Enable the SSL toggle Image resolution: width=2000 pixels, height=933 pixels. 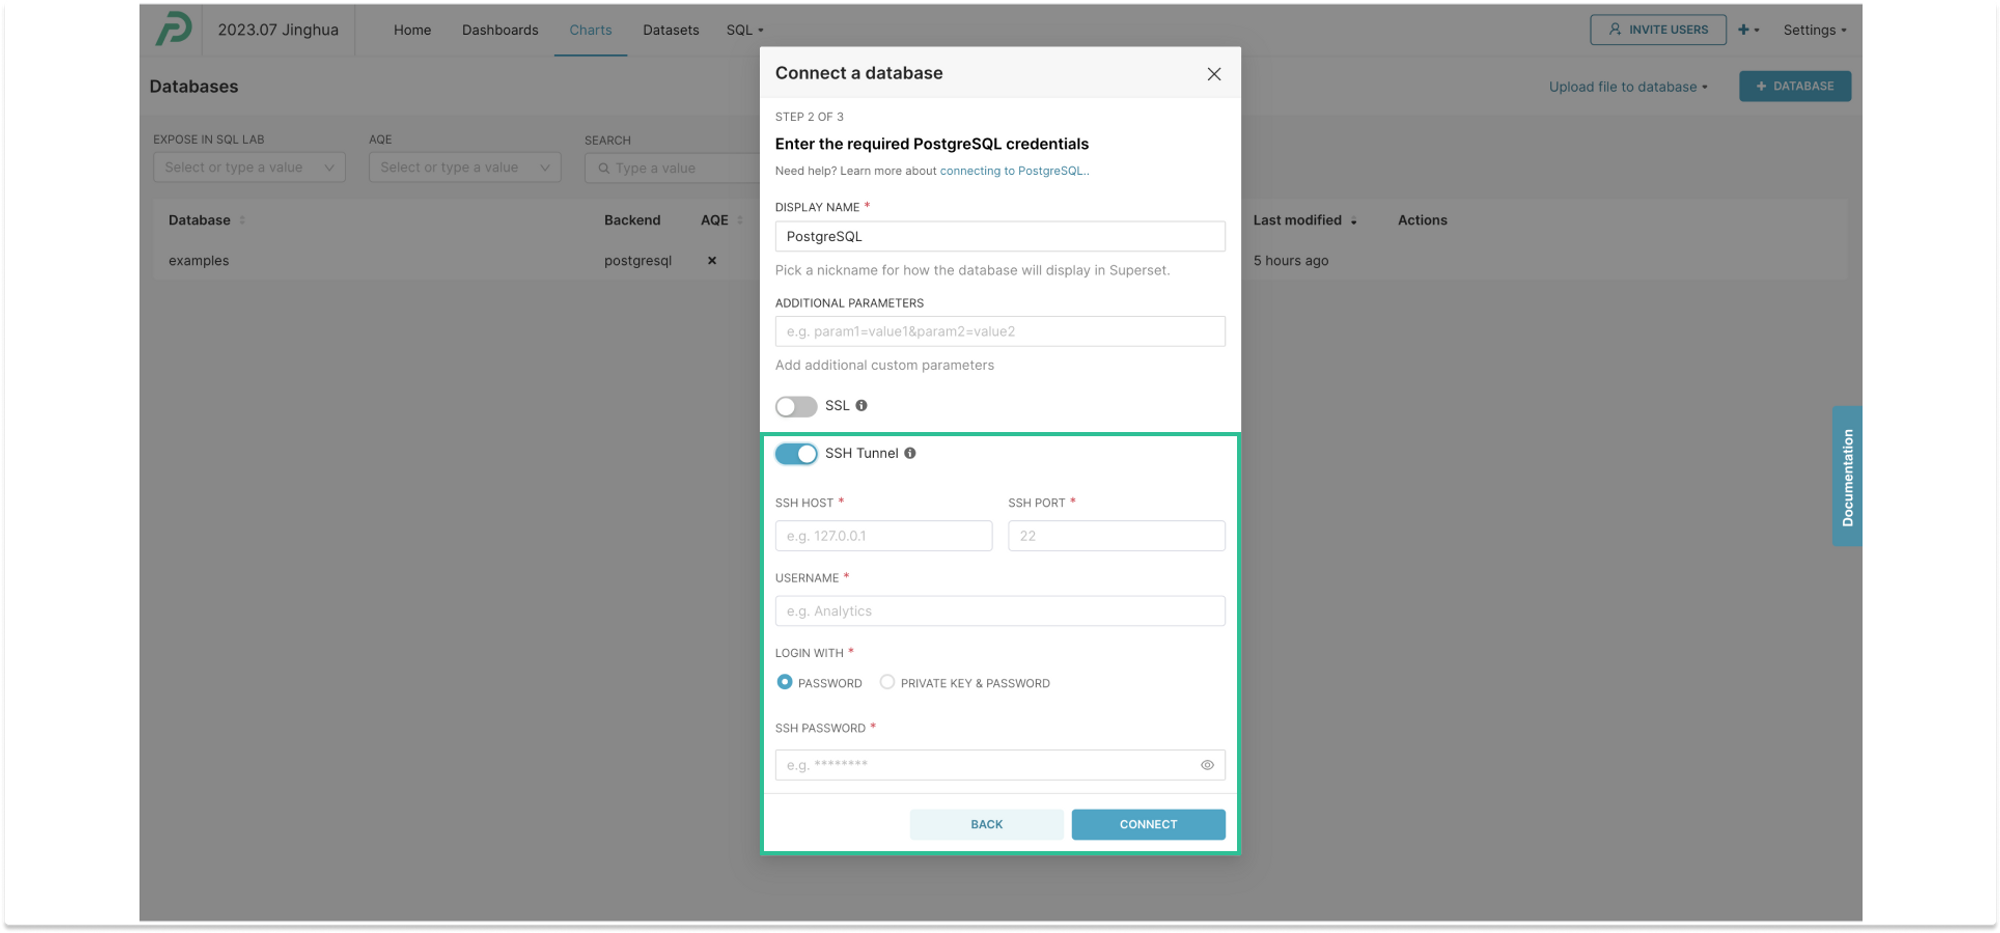tap(796, 406)
